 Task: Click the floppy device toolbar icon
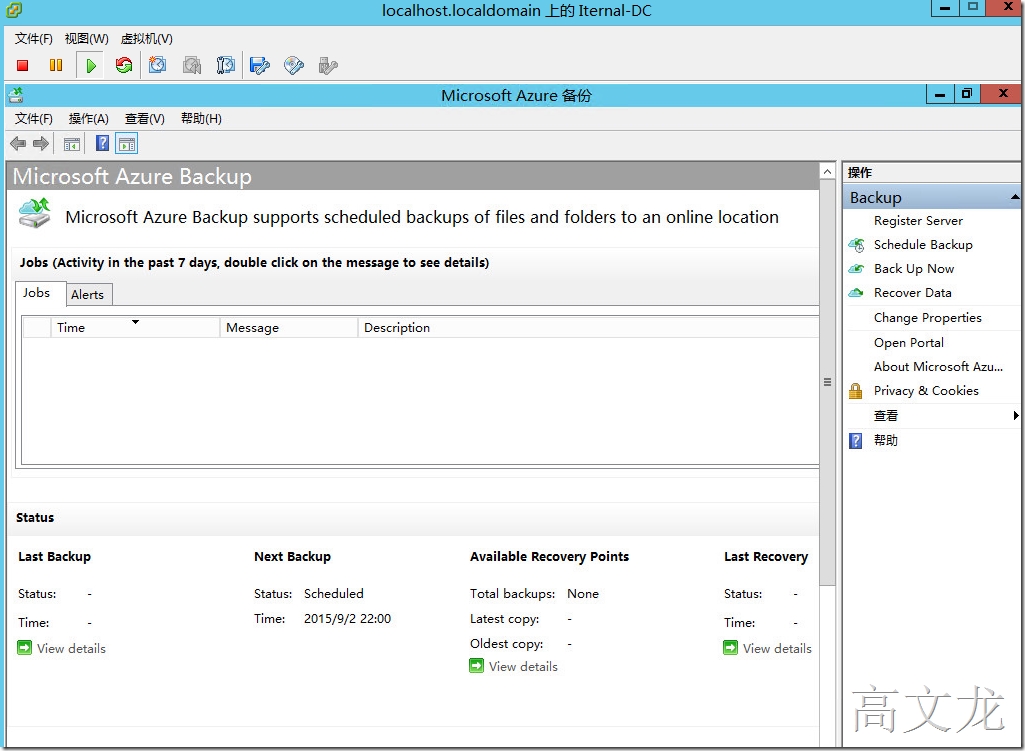260,65
